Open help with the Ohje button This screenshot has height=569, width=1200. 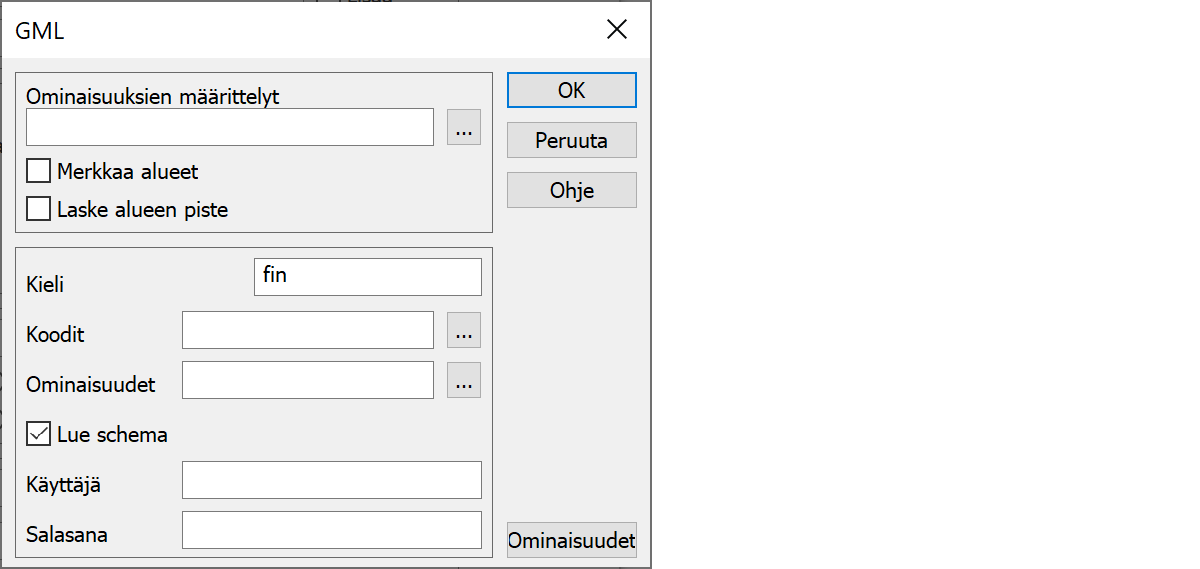click(x=571, y=190)
